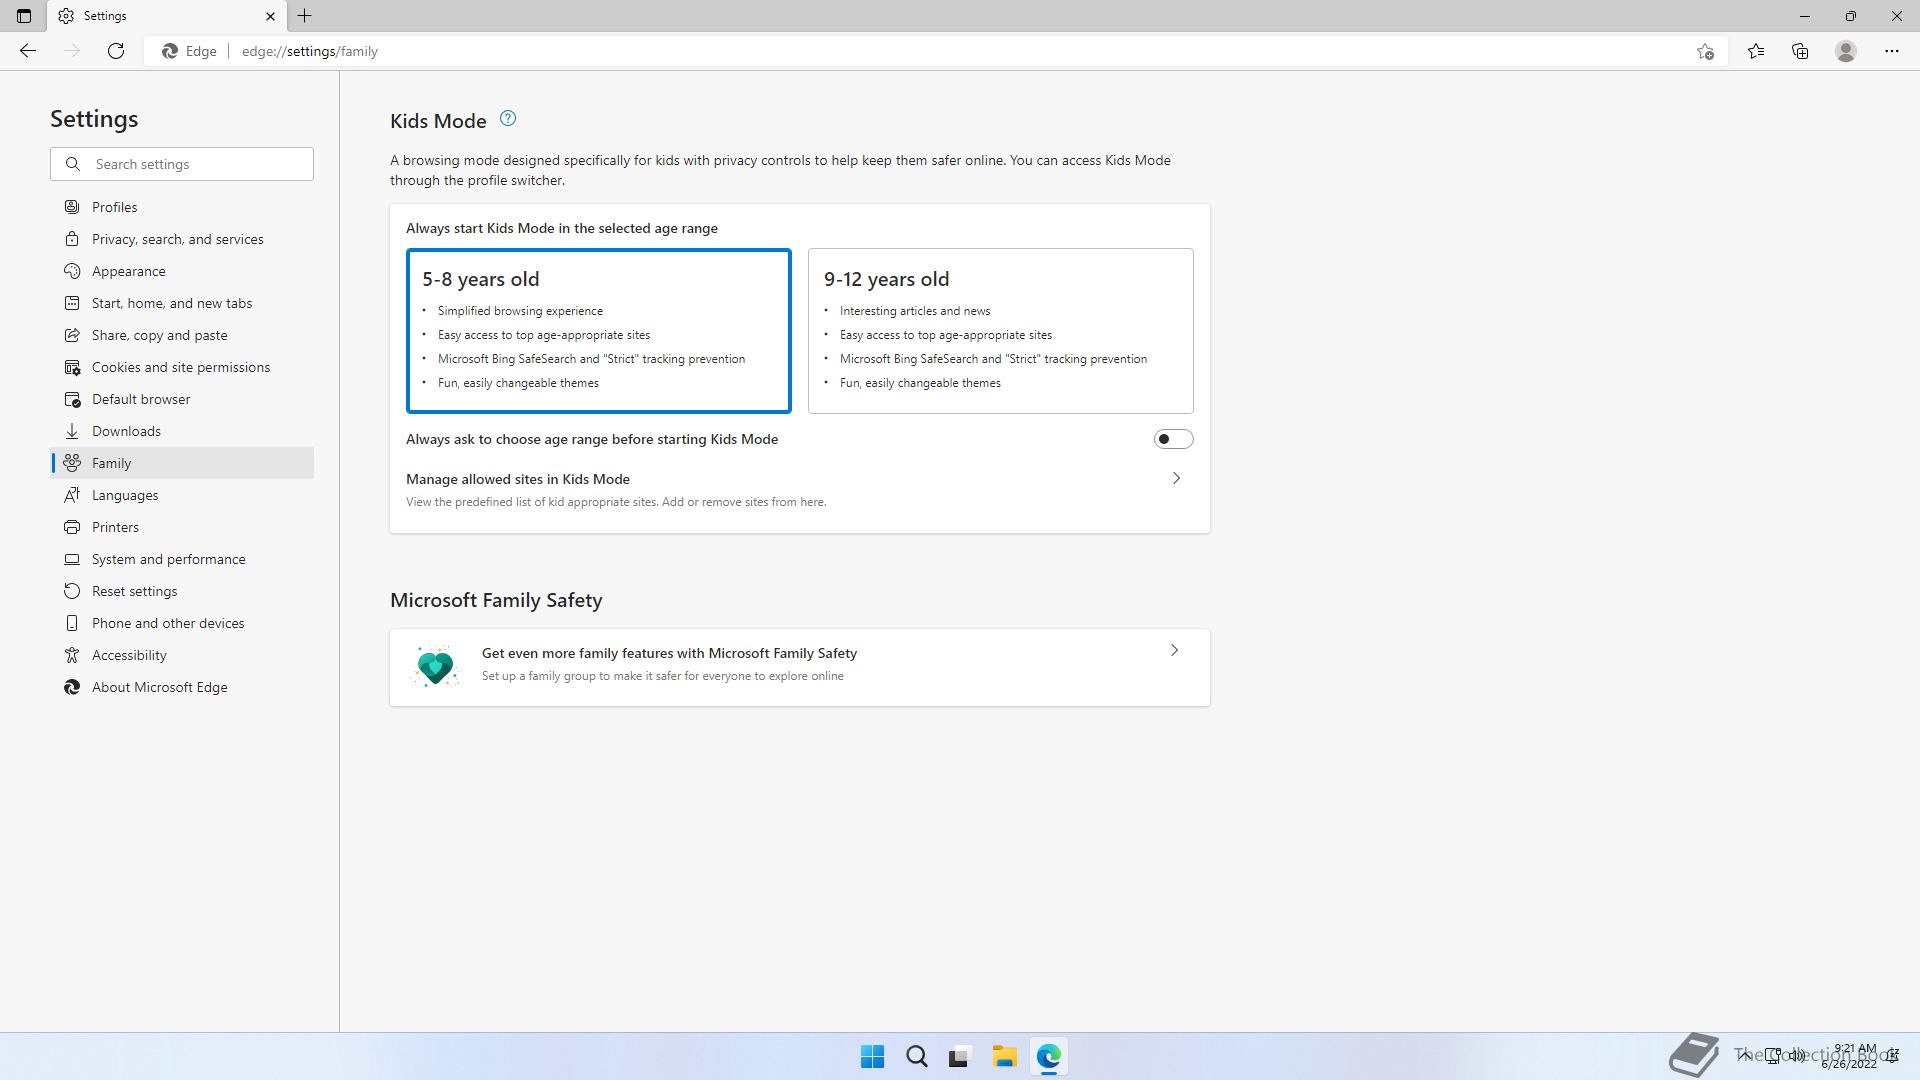Open File Explorer from the taskbar
1920x1080 pixels.
click(x=1004, y=1057)
